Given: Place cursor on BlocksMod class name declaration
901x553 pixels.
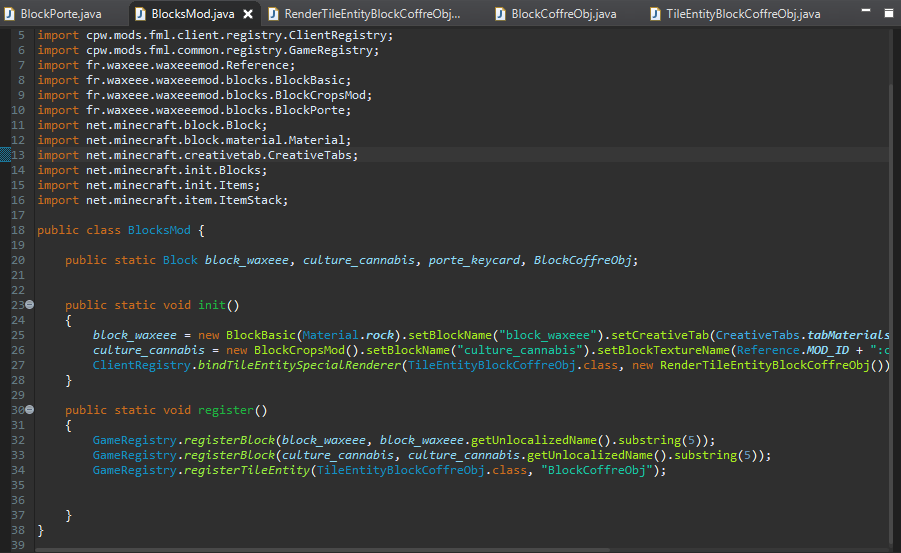Looking at the screenshot, I should point(159,230).
